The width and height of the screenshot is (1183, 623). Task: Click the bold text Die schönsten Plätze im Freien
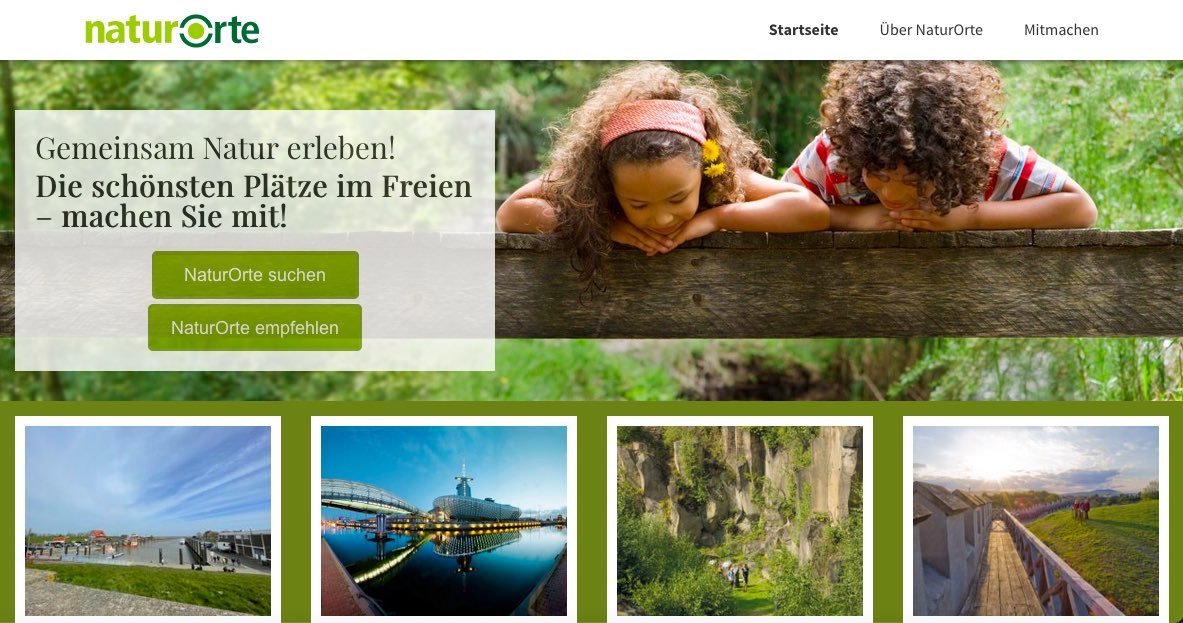[254, 186]
